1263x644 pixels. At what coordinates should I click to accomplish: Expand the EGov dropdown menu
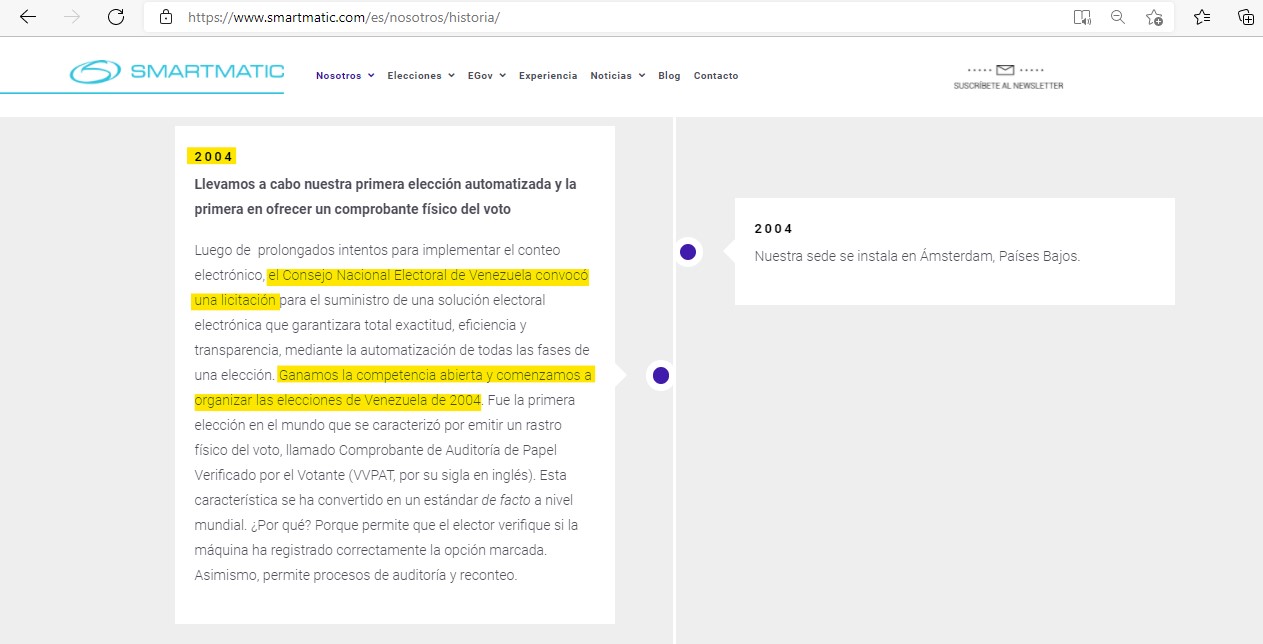[x=487, y=76]
